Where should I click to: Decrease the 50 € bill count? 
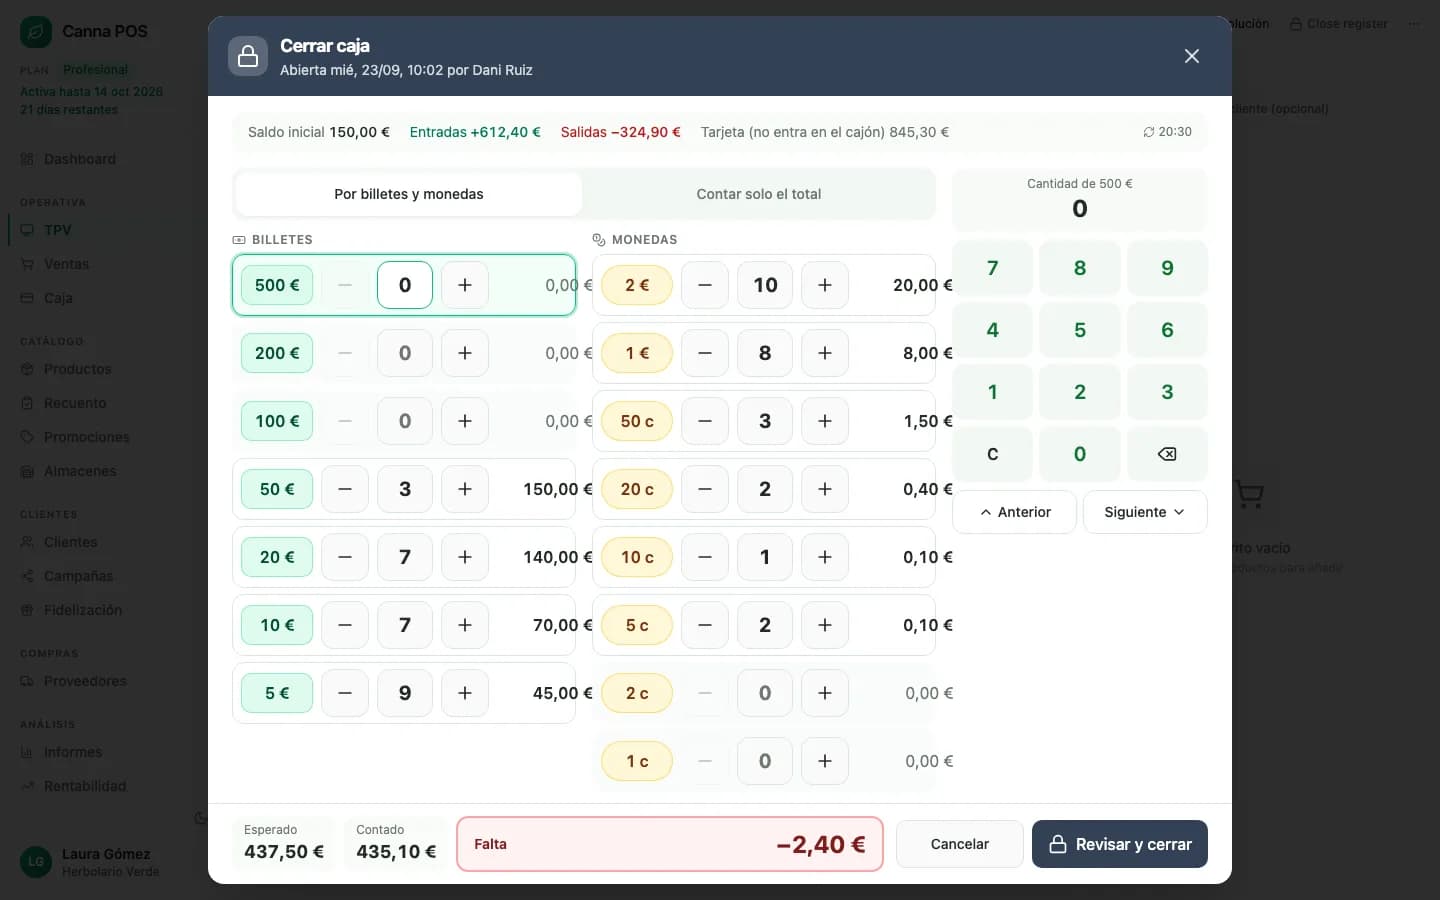coord(345,489)
